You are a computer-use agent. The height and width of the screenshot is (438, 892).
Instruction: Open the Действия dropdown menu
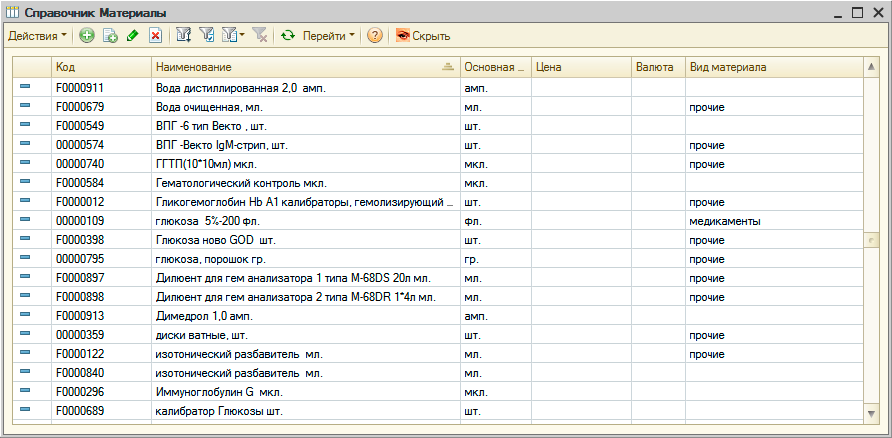pyautogui.click(x=38, y=35)
